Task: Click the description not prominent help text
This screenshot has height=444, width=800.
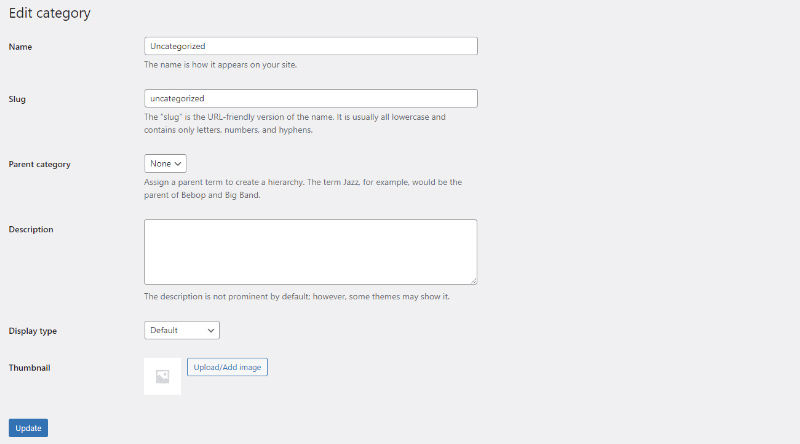Action: tap(296, 297)
